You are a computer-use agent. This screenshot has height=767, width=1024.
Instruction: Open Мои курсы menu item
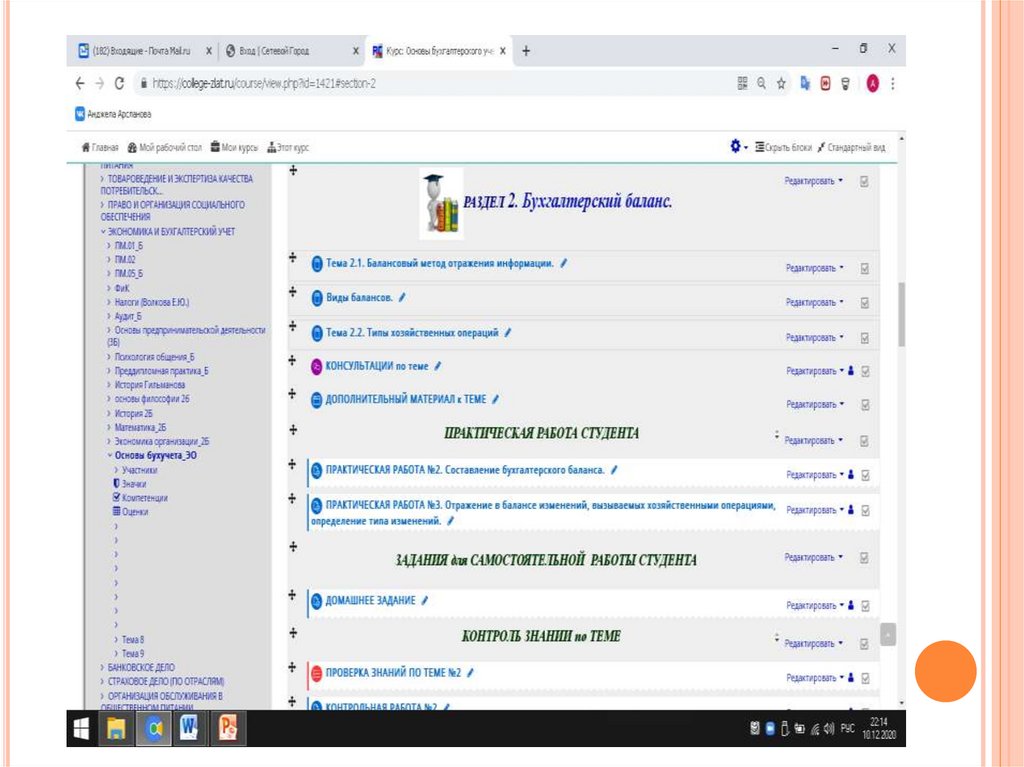(x=234, y=148)
